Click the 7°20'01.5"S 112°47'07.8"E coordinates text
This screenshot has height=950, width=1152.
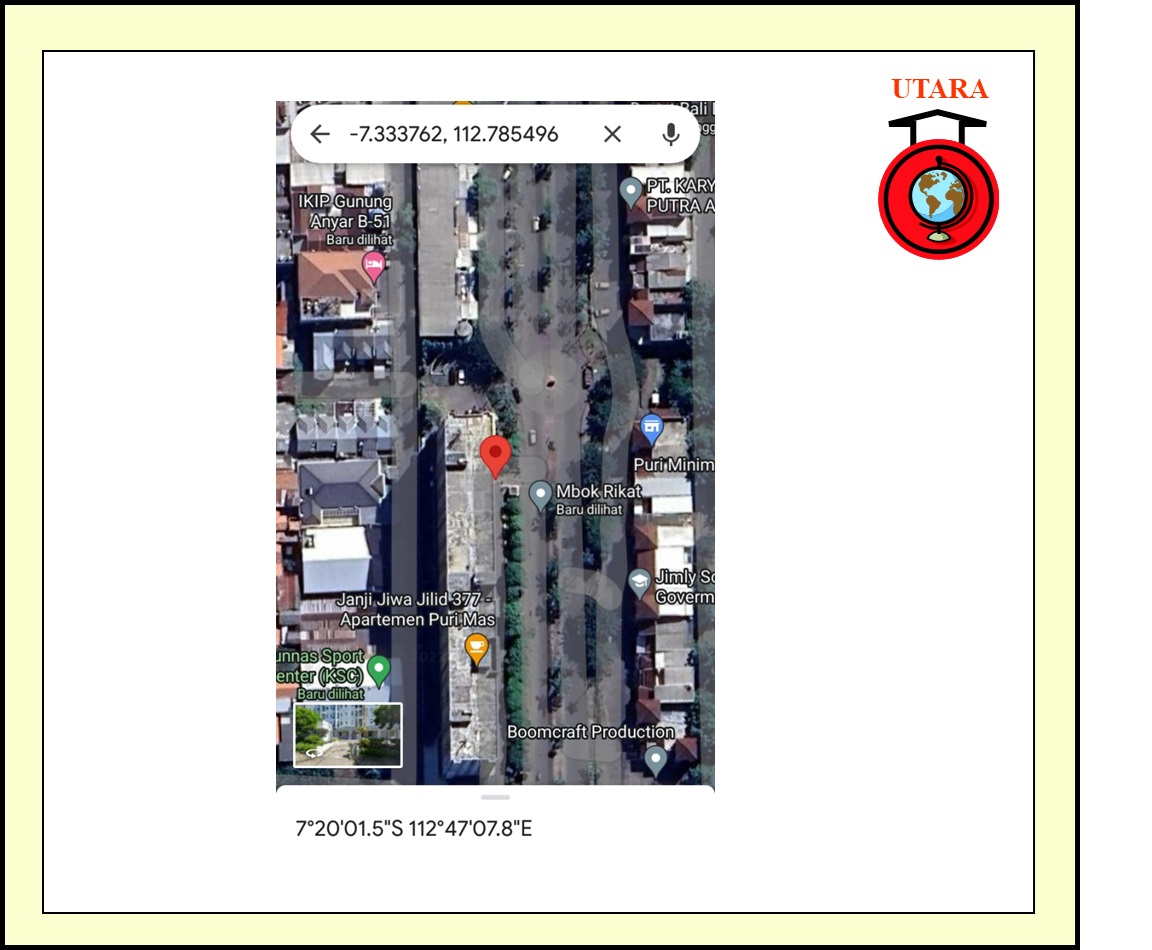(414, 829)
